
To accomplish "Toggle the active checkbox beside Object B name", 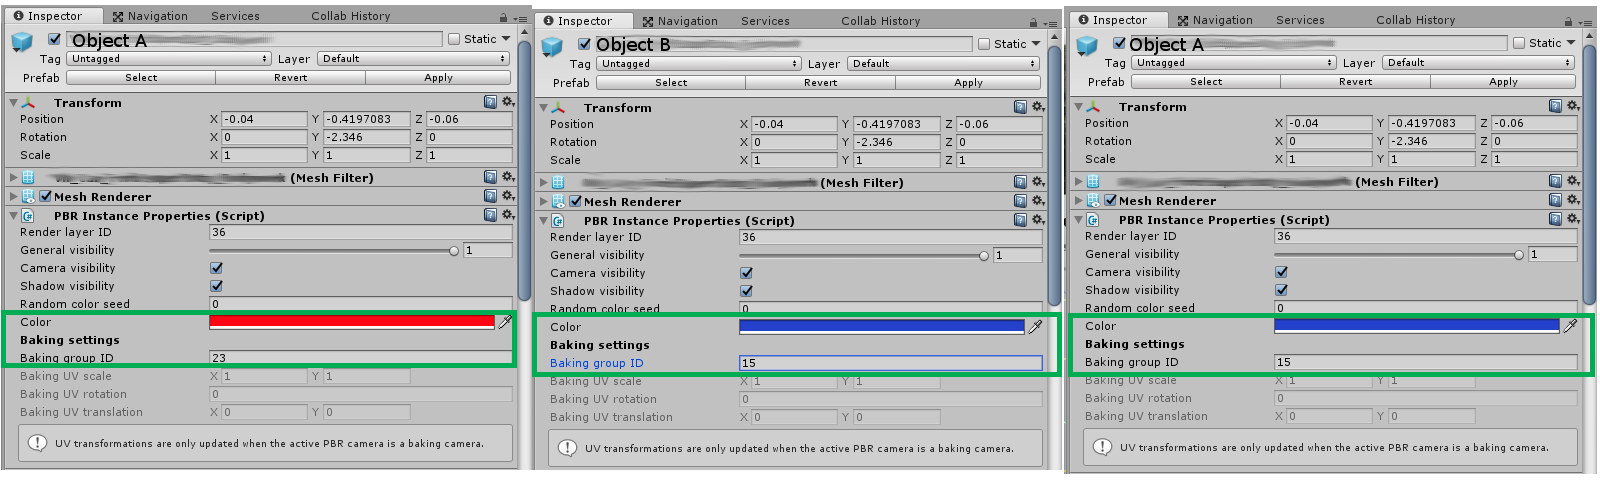I will 585,44.
